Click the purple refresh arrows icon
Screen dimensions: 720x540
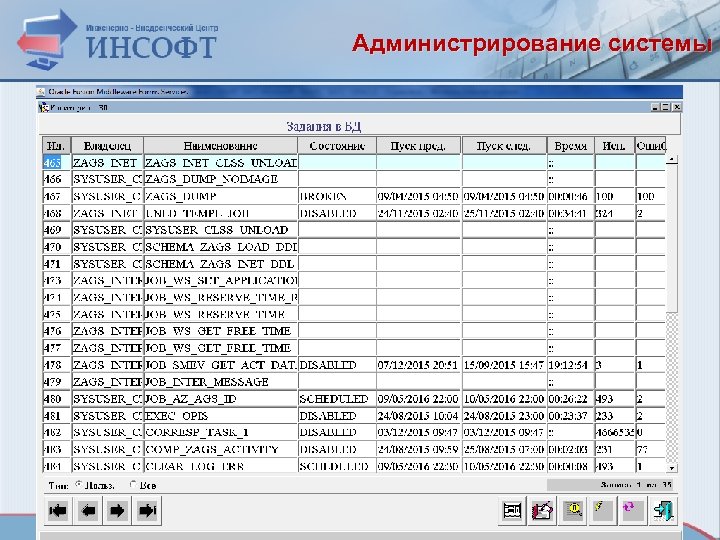coord(631,510)
